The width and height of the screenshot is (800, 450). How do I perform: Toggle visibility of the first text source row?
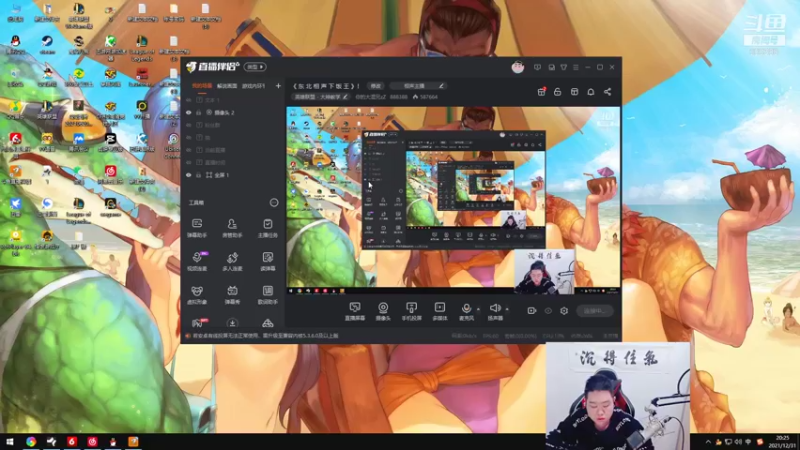point(189,100)
